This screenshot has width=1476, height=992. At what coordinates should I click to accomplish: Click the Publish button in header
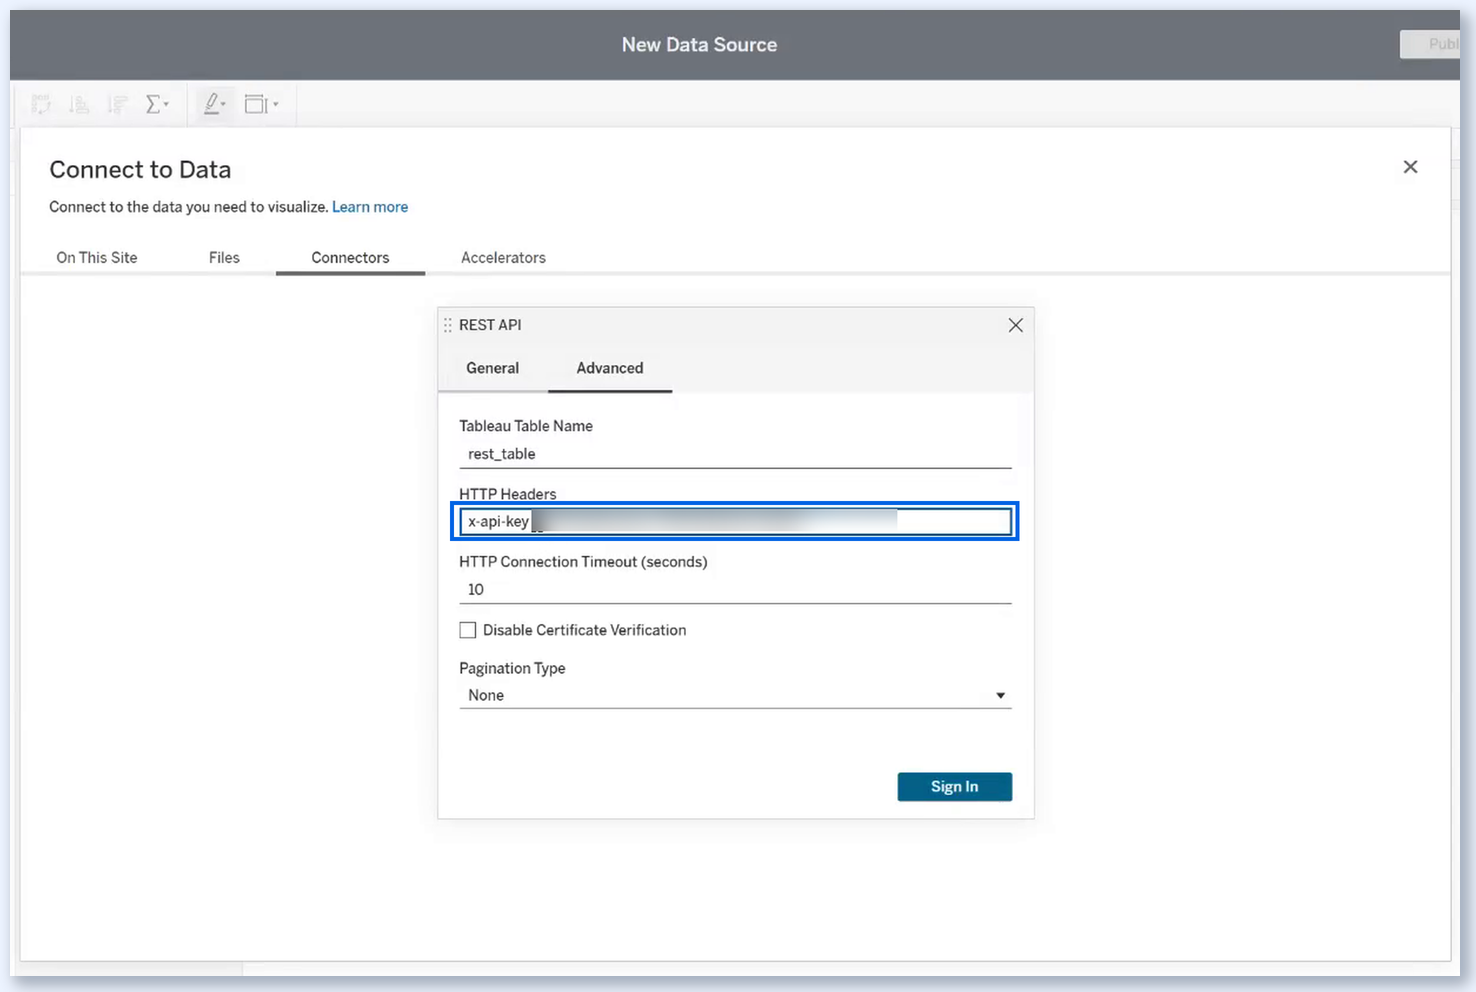(1430, 44)
